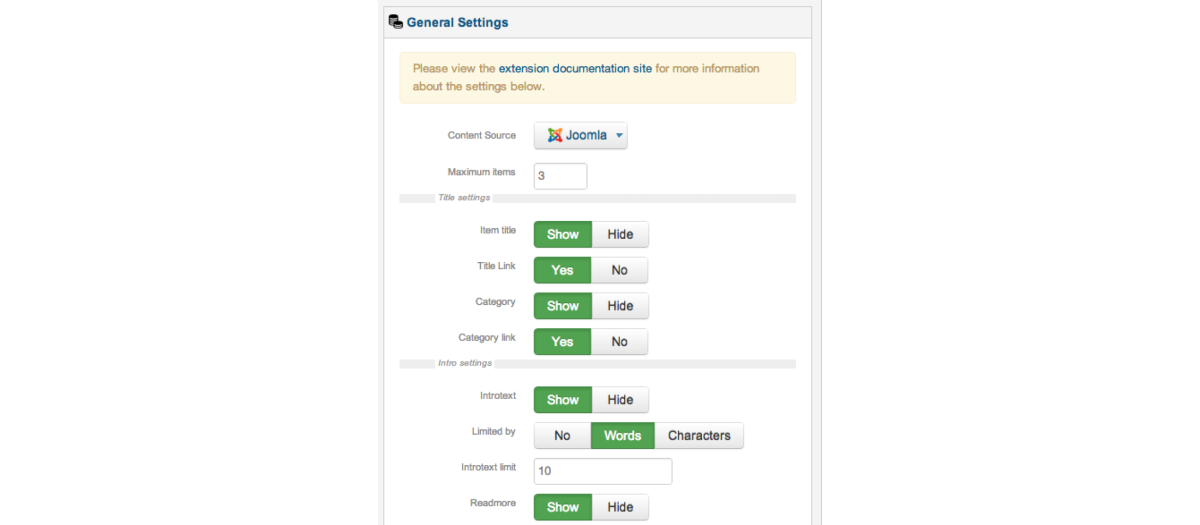Show the Category
This screenshot has width=1200, height=525.
click(x=563, y=306)
